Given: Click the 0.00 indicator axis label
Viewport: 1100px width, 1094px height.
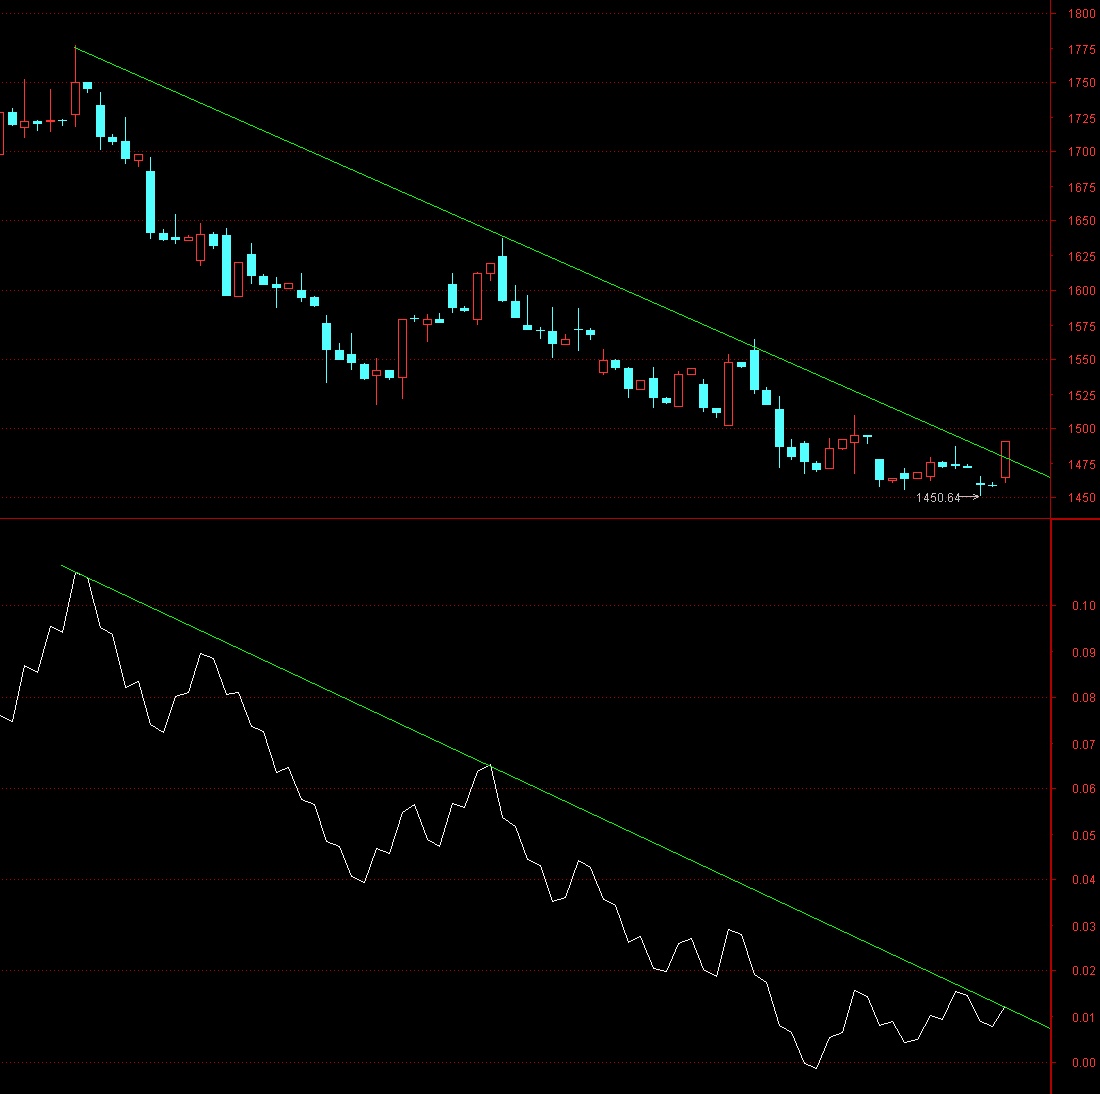Looking at the screenshot, I should (x=1083, y=1063).
